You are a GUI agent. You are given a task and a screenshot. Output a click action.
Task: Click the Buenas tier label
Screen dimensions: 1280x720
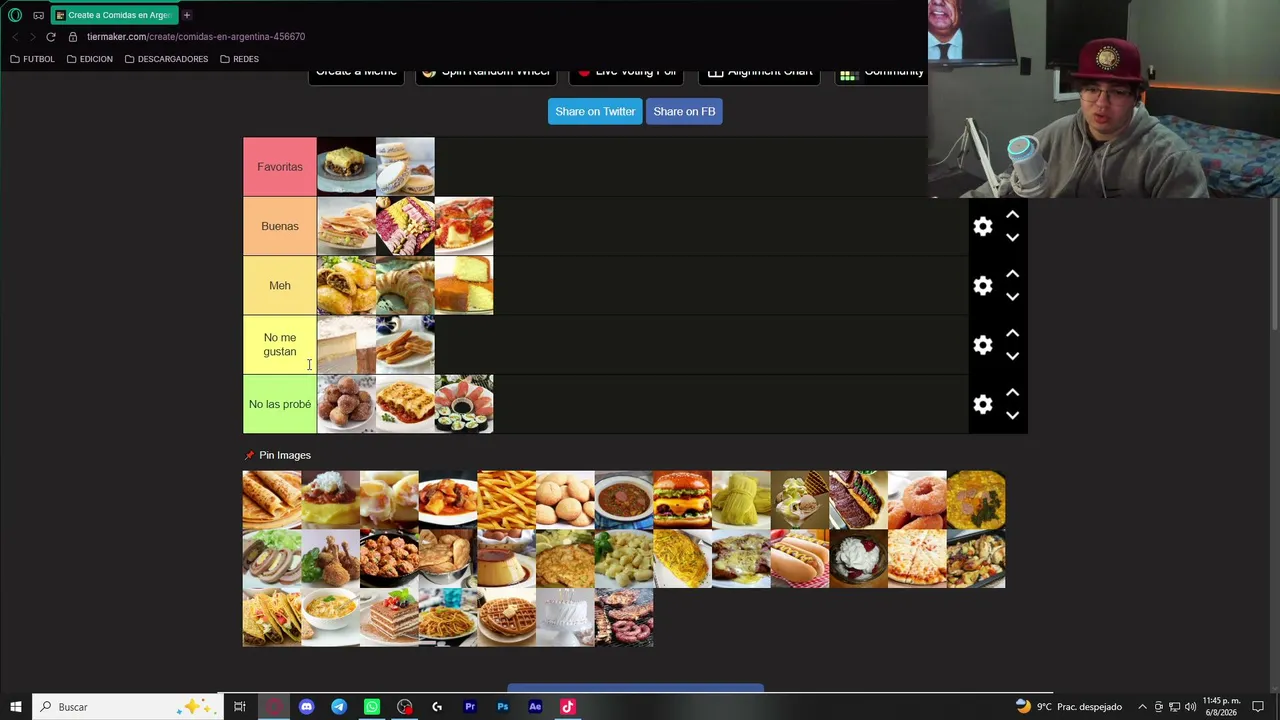click(x=280, y=226)
